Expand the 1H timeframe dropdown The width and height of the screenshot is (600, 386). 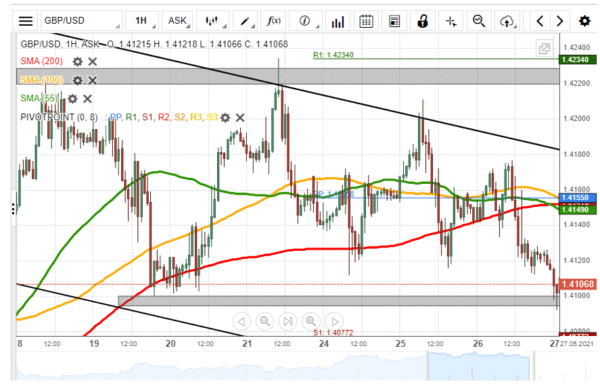pyautogui.click(x=141, y=21)
